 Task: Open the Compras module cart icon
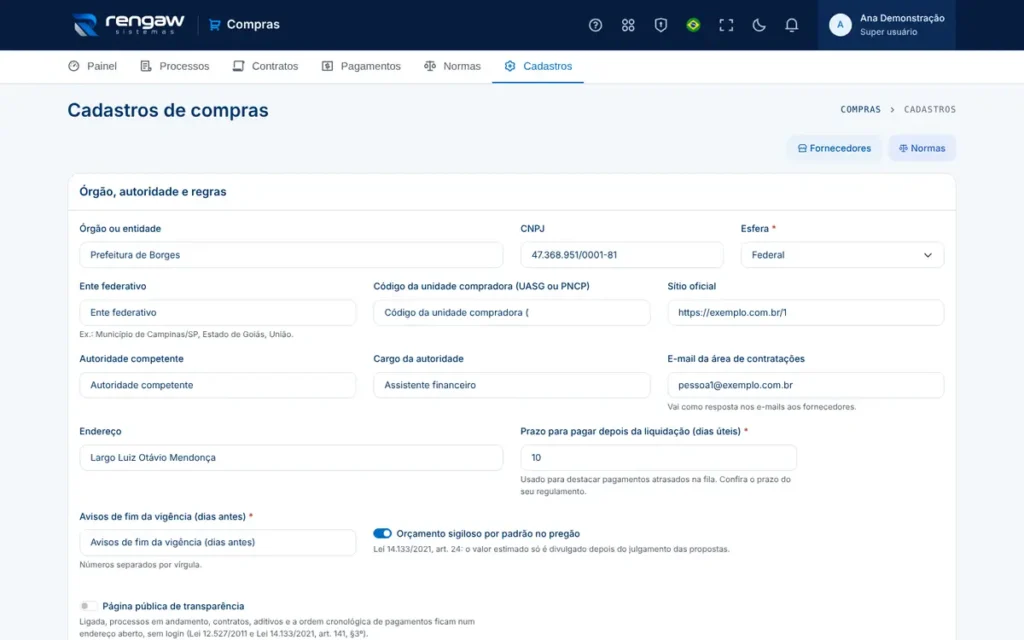pyautogui.click(x=214, y=25)
